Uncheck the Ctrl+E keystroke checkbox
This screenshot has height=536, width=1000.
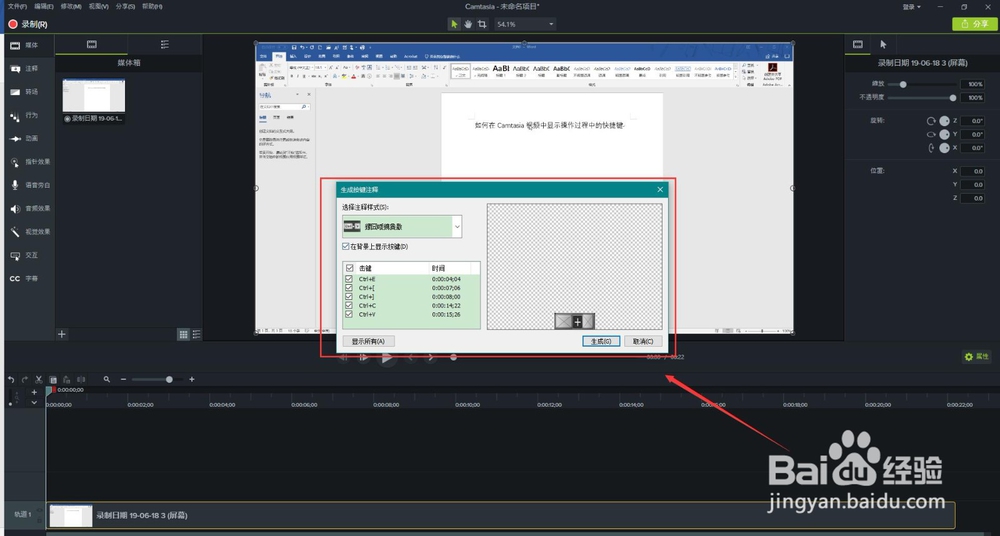[349, 279]
